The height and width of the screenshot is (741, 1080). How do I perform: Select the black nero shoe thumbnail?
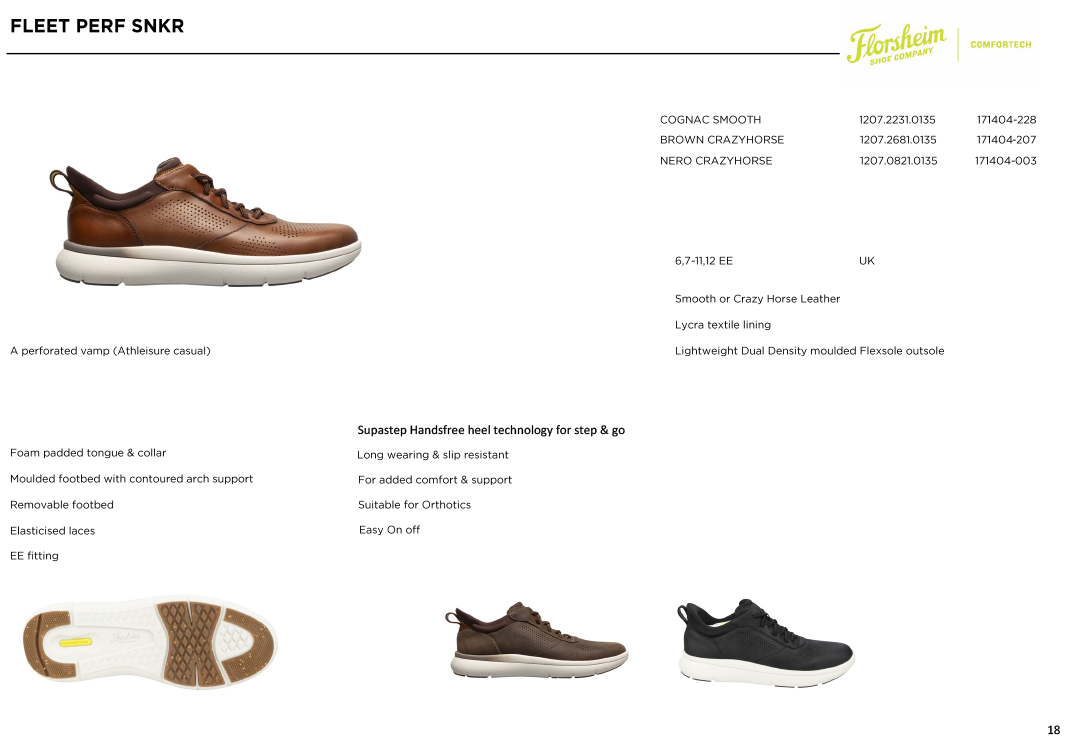tap(765, 642)
